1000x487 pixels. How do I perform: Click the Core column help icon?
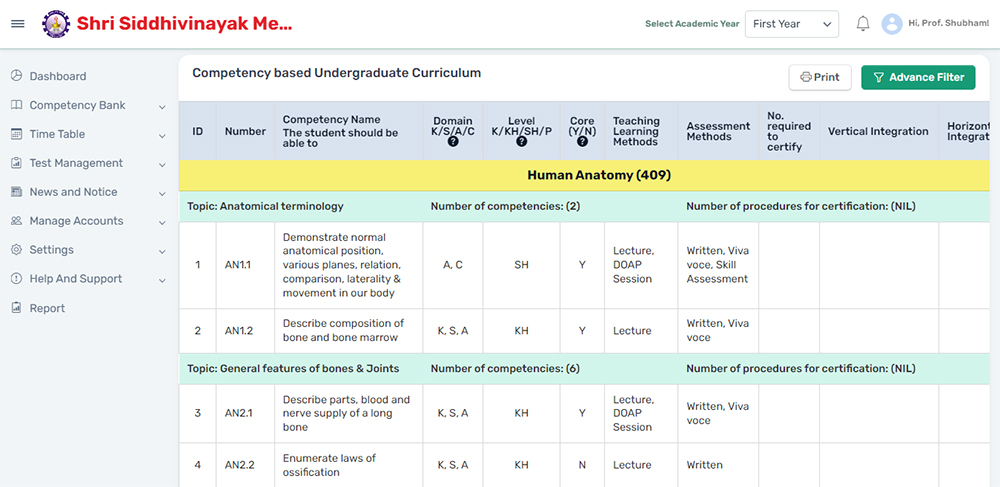tap(582, 142)
